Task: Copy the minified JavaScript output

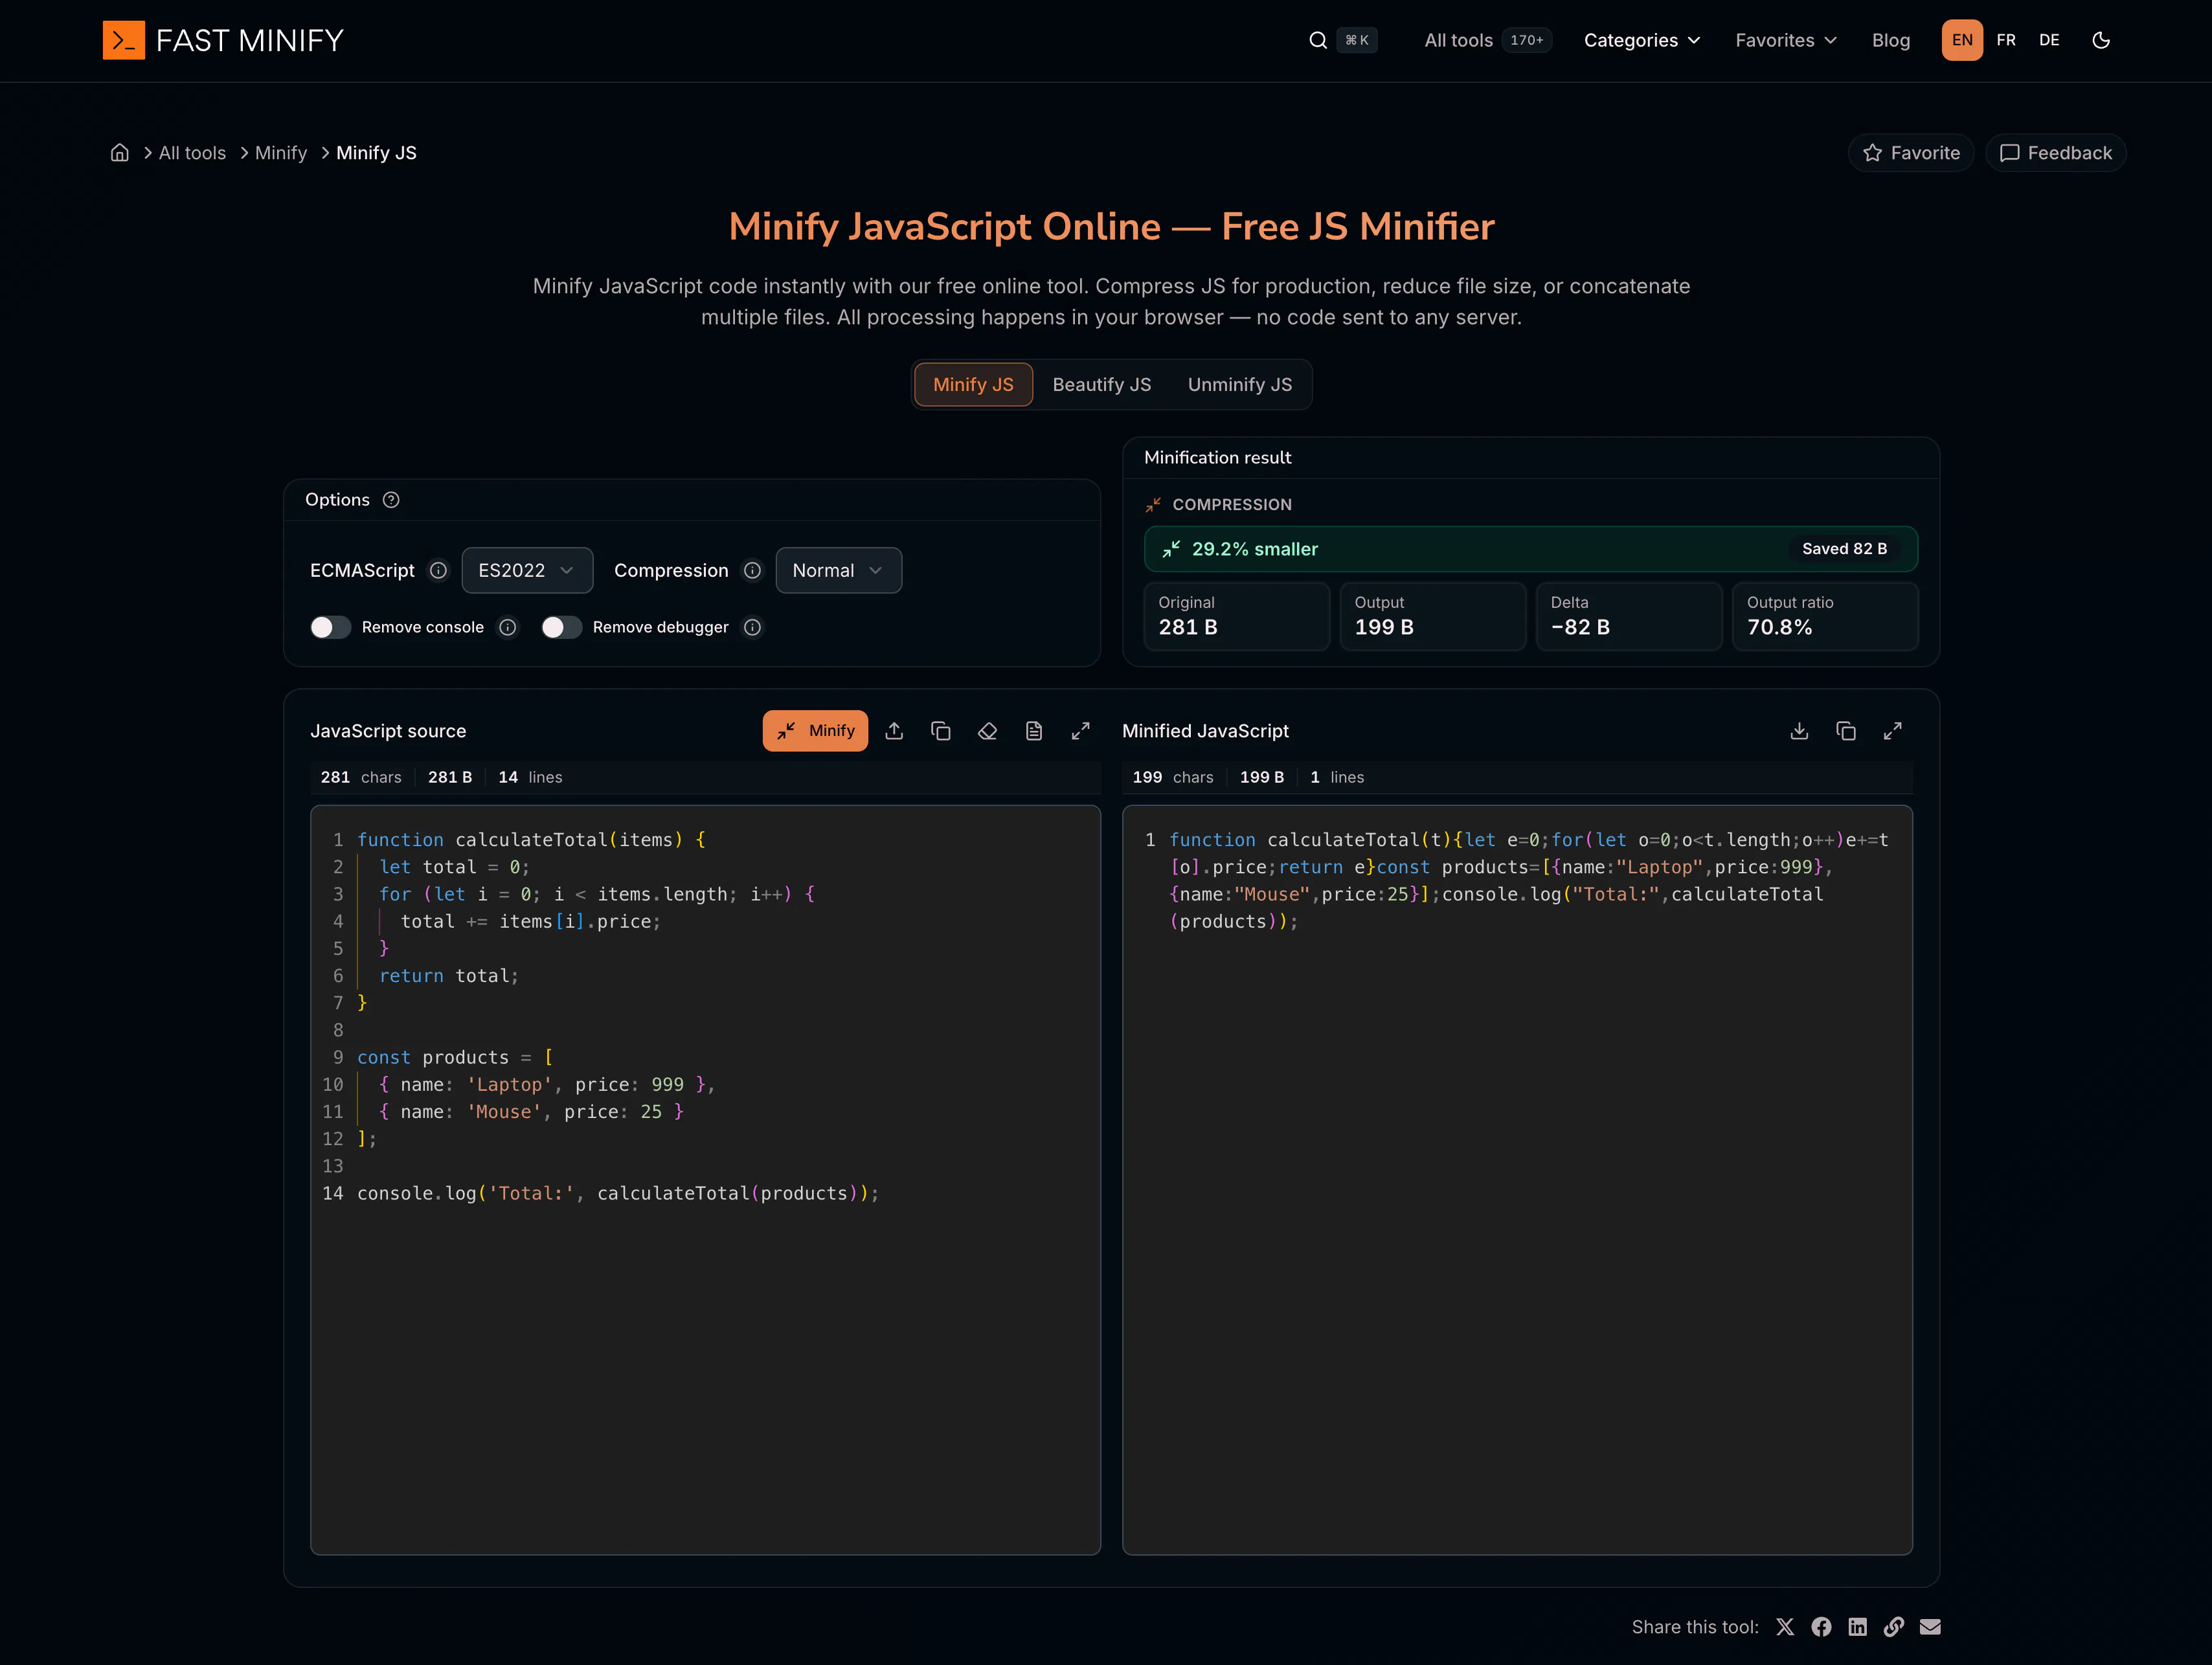Action: (x=1846, y=731)
